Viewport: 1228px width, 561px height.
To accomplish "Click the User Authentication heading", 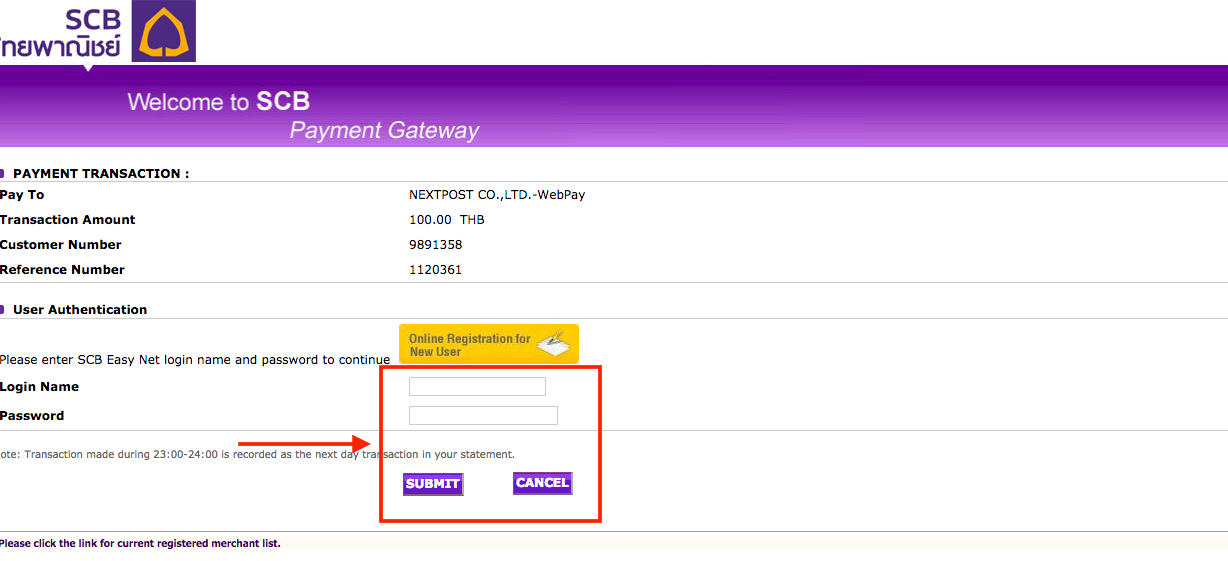I will tap(80, 310).
